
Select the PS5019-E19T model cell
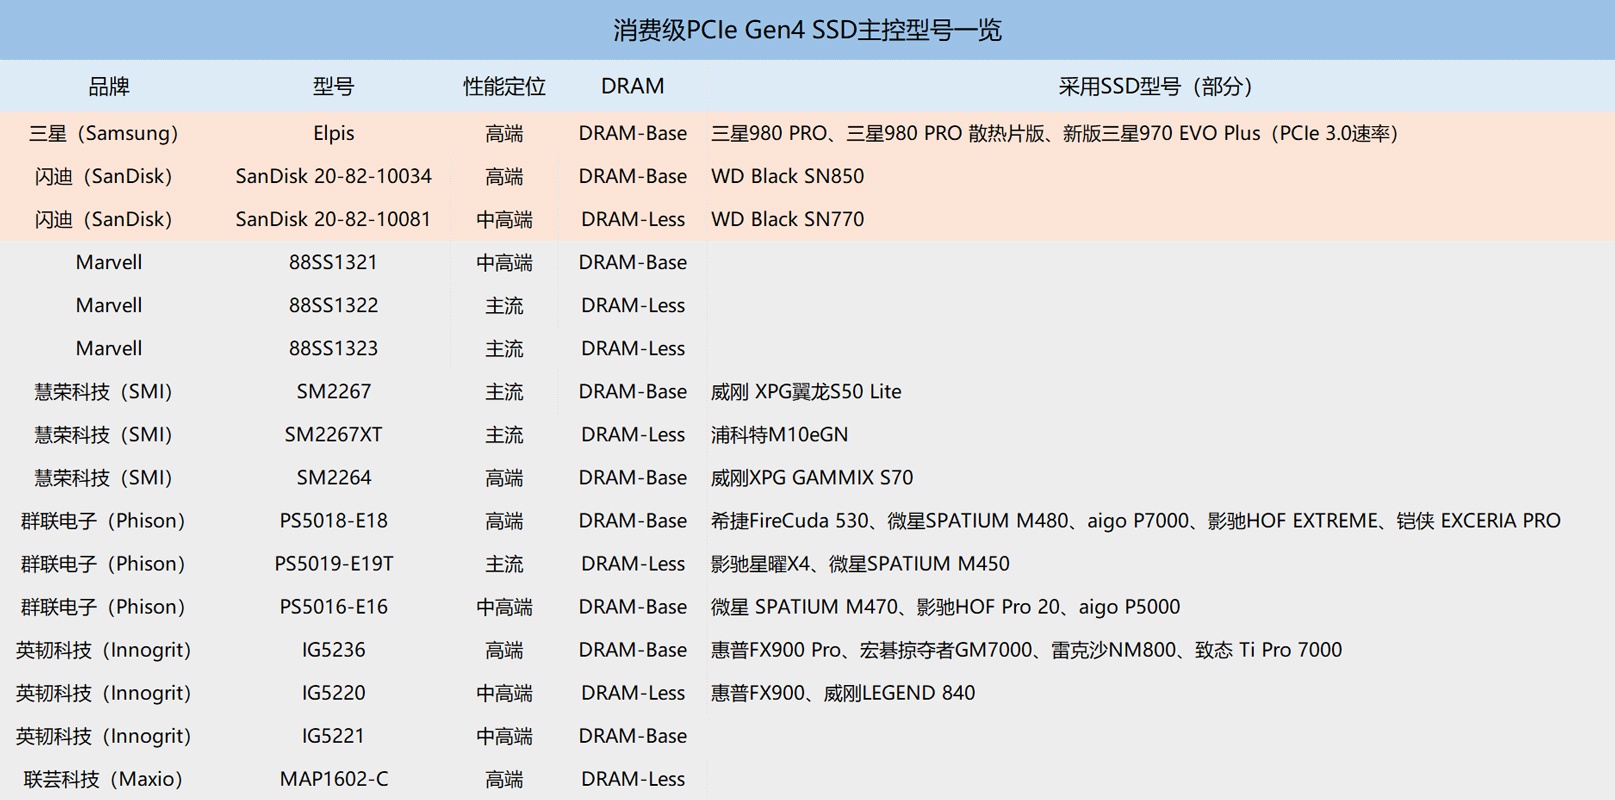point(333,563)
